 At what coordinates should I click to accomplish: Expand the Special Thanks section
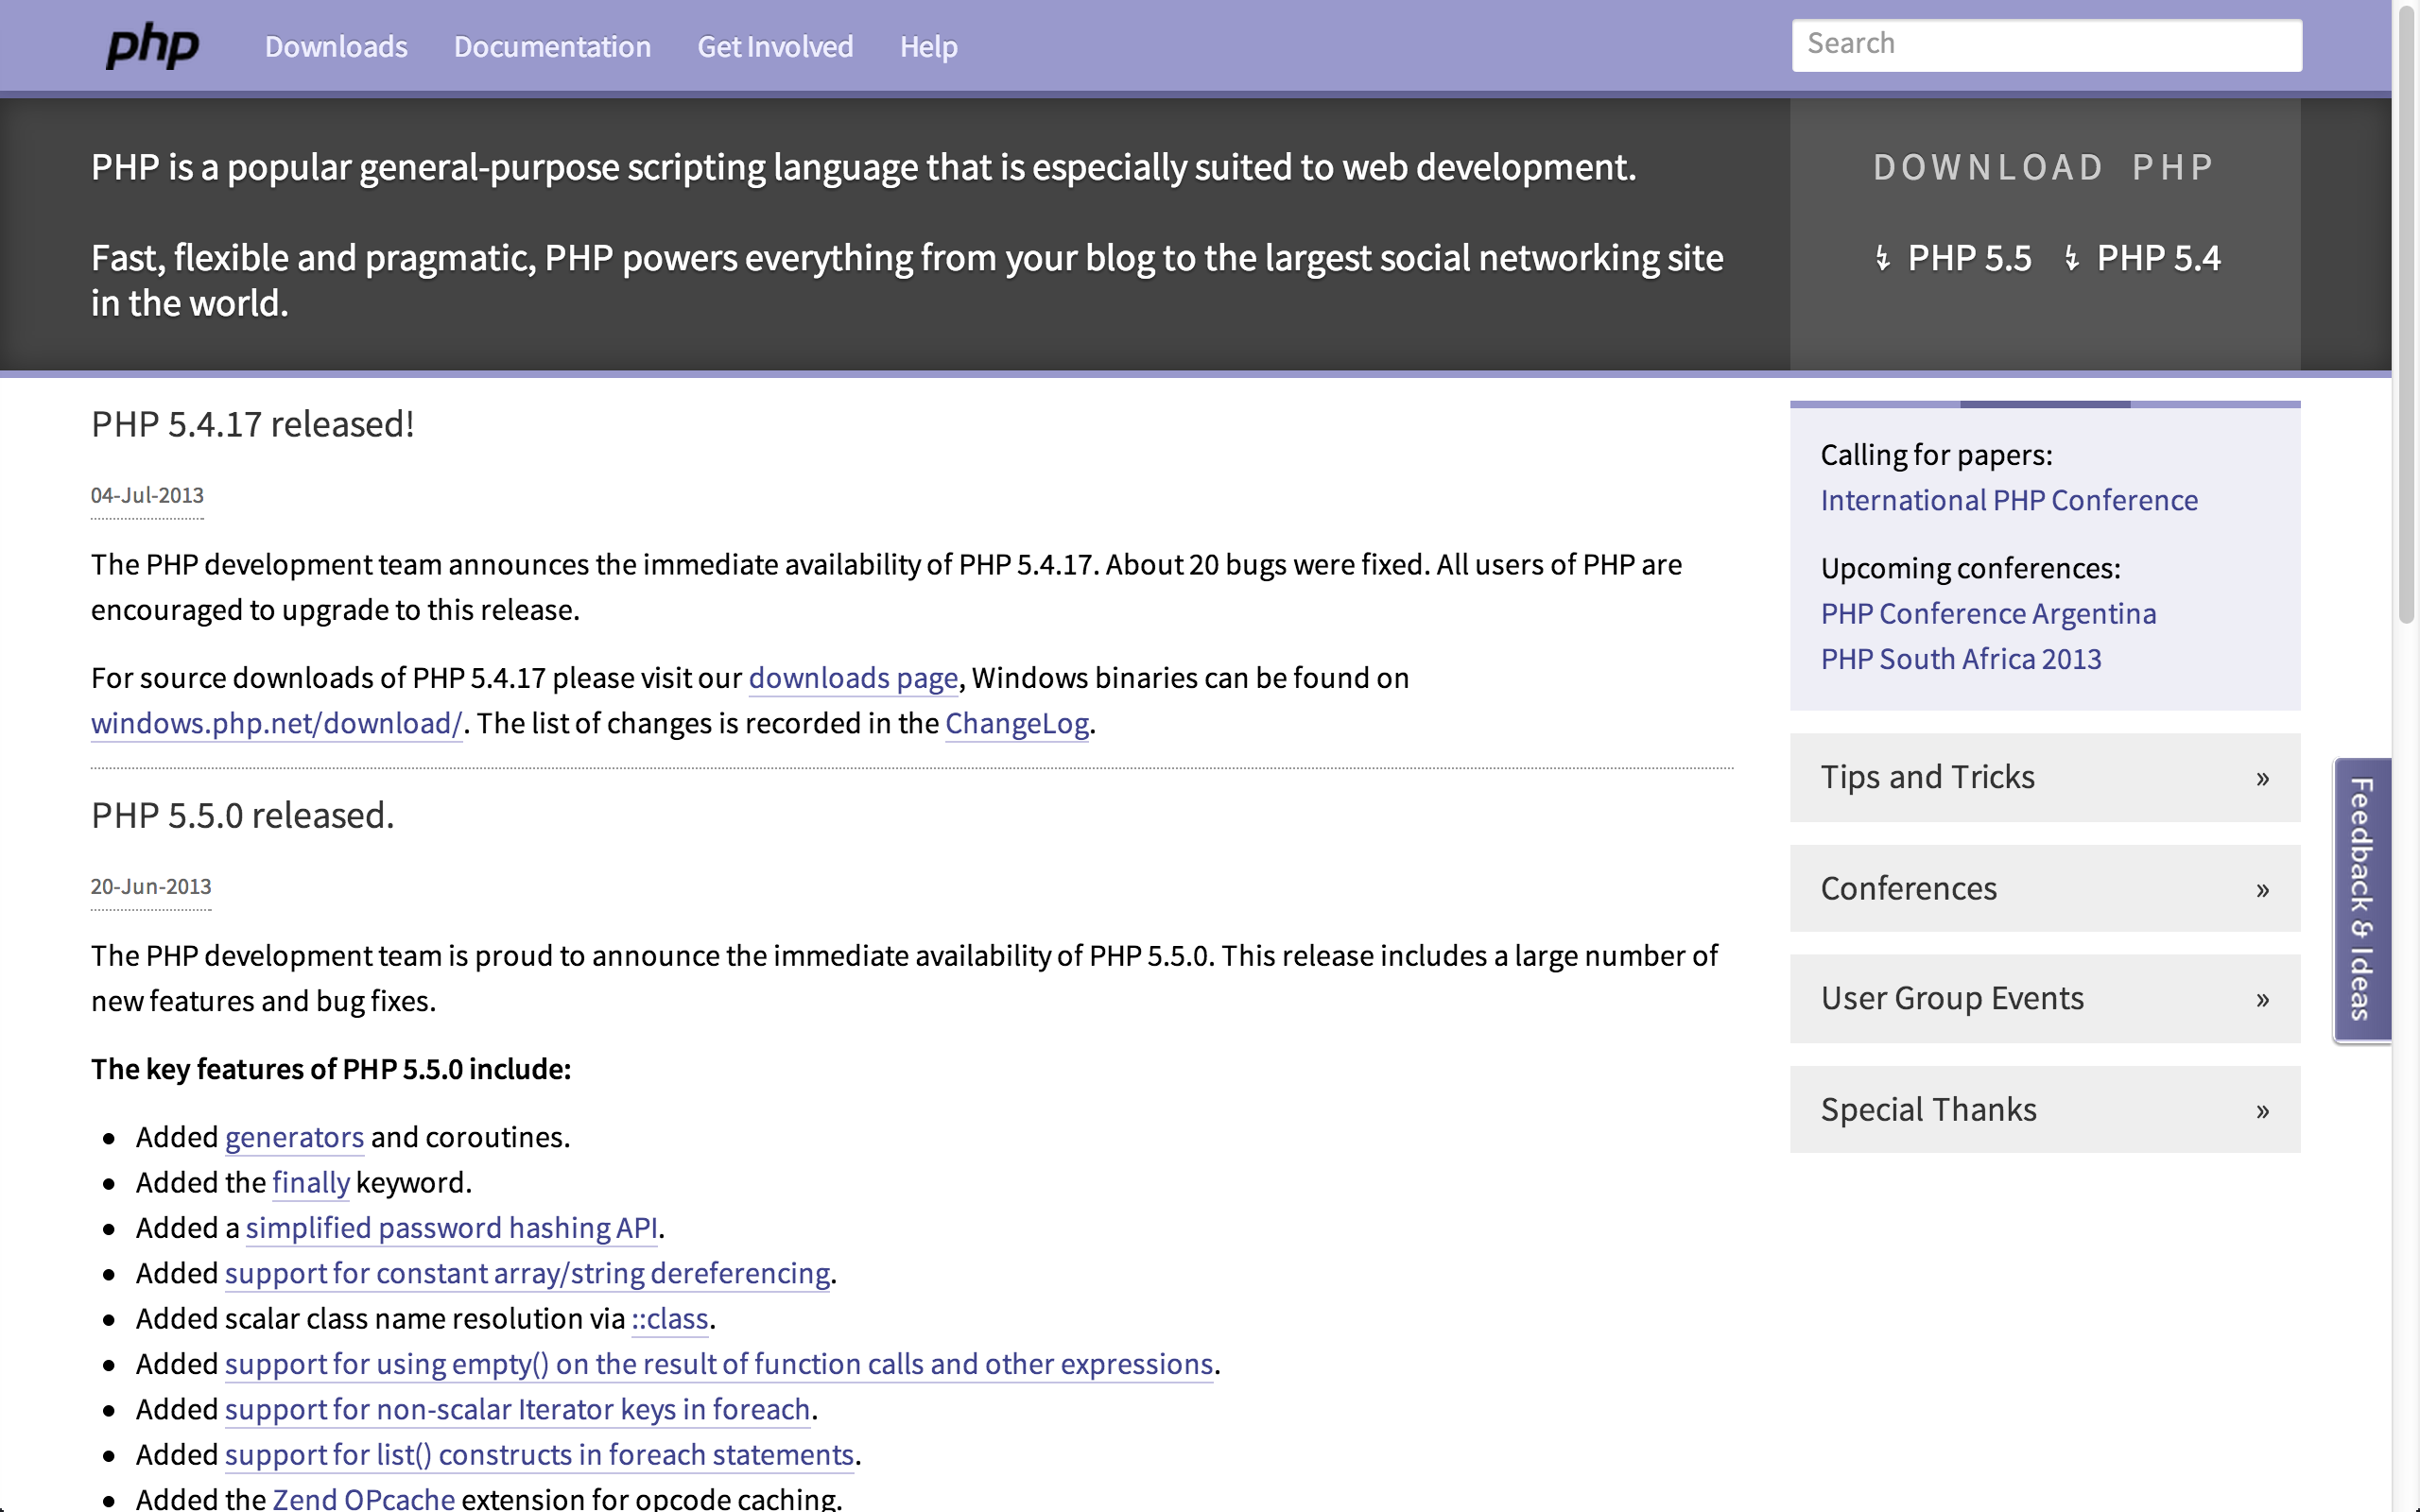click(x=2045, y=1109)
